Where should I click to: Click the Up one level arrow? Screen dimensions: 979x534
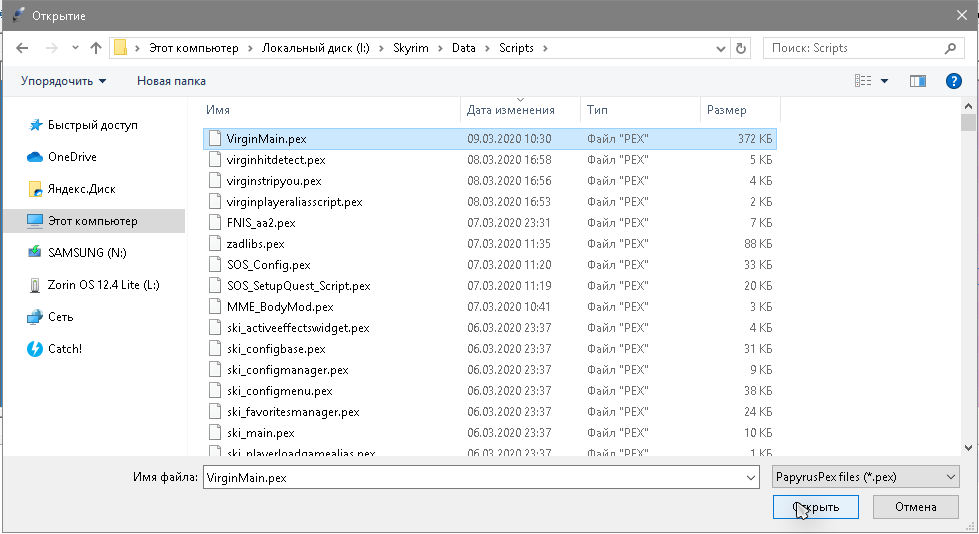coord(96,48)
